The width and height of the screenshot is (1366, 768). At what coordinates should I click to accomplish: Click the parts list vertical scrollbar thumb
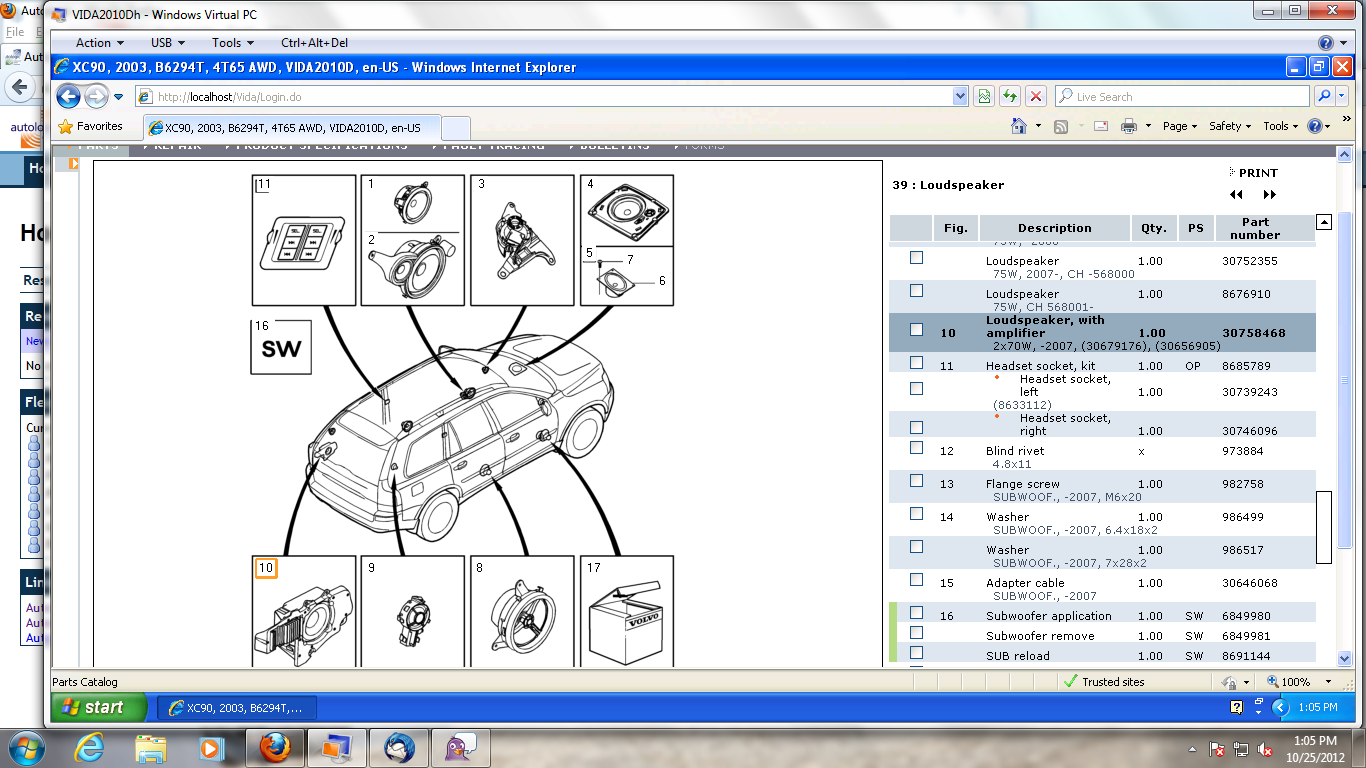click(1323, 527)
